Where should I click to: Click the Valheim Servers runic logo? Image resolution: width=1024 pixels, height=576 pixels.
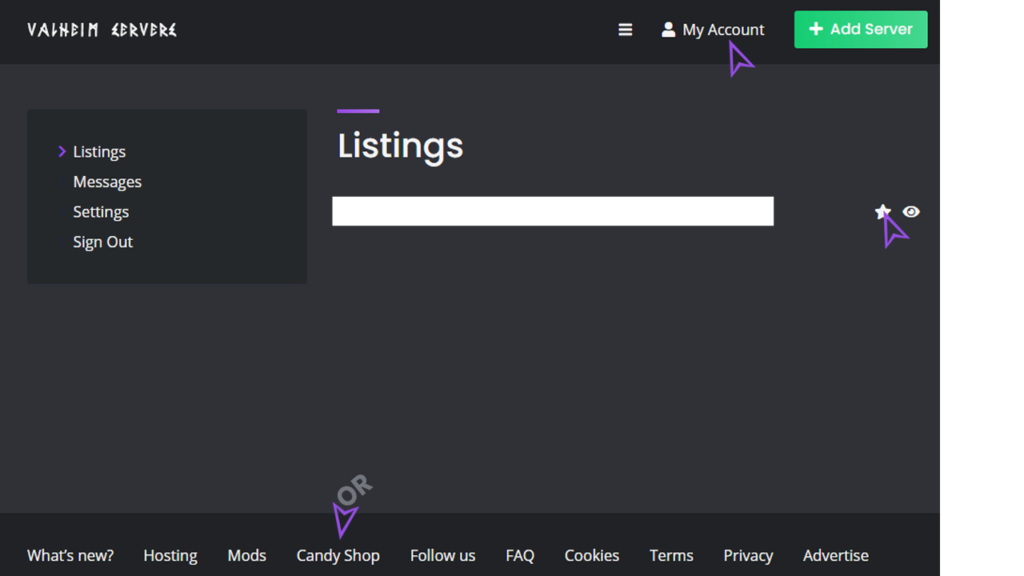tap(102, 30)
